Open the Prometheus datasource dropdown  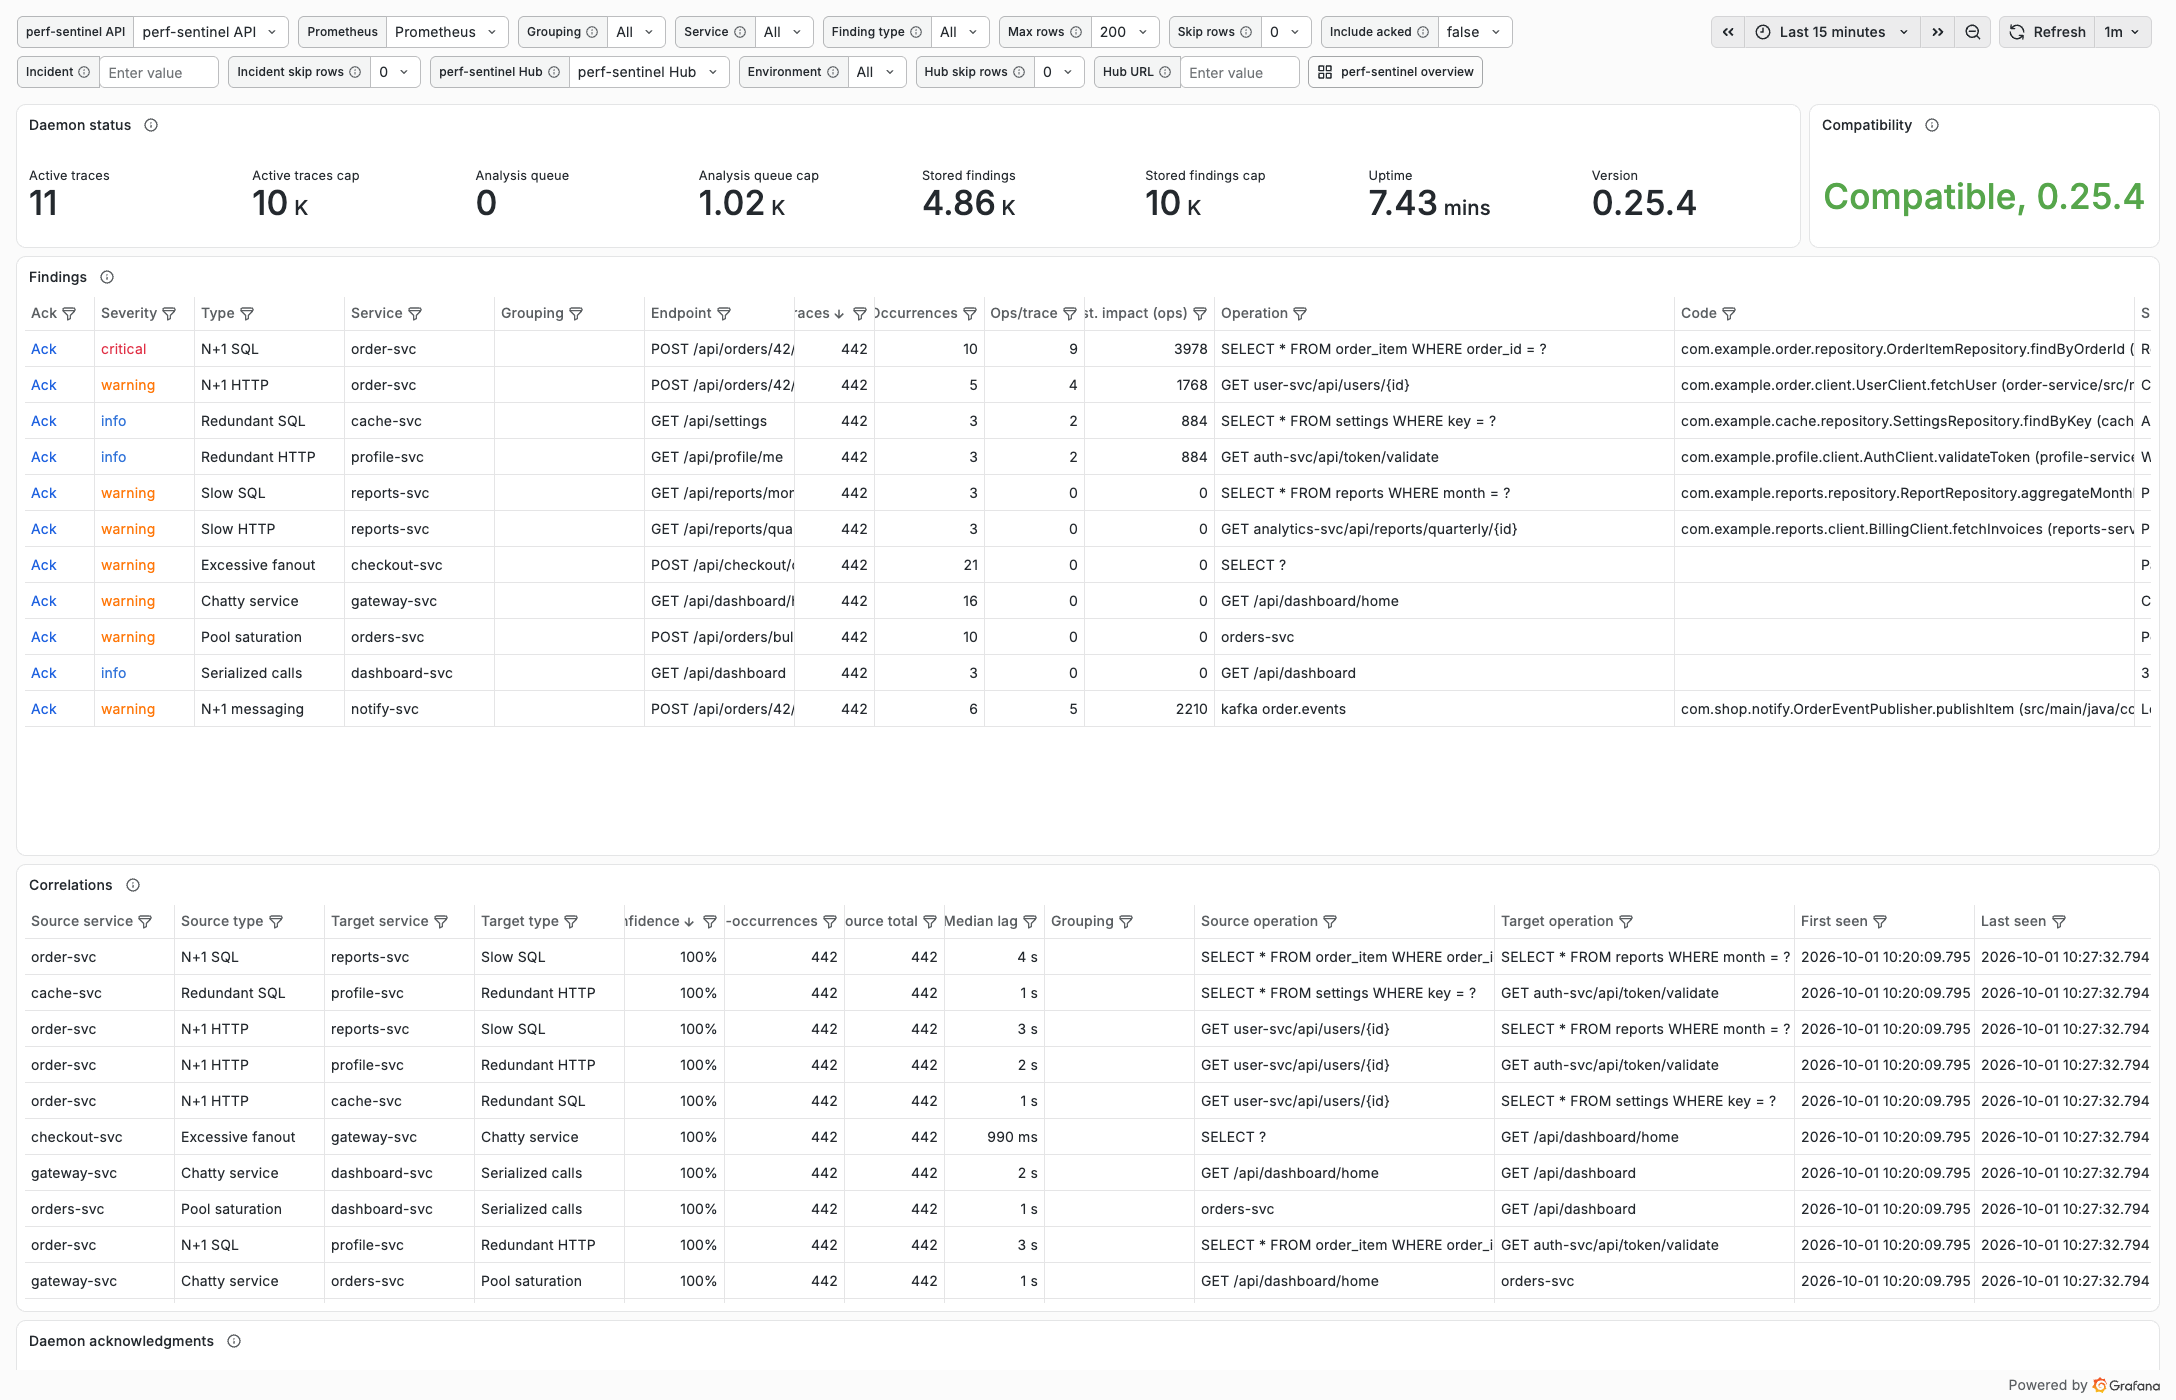(x=447, y=32)
